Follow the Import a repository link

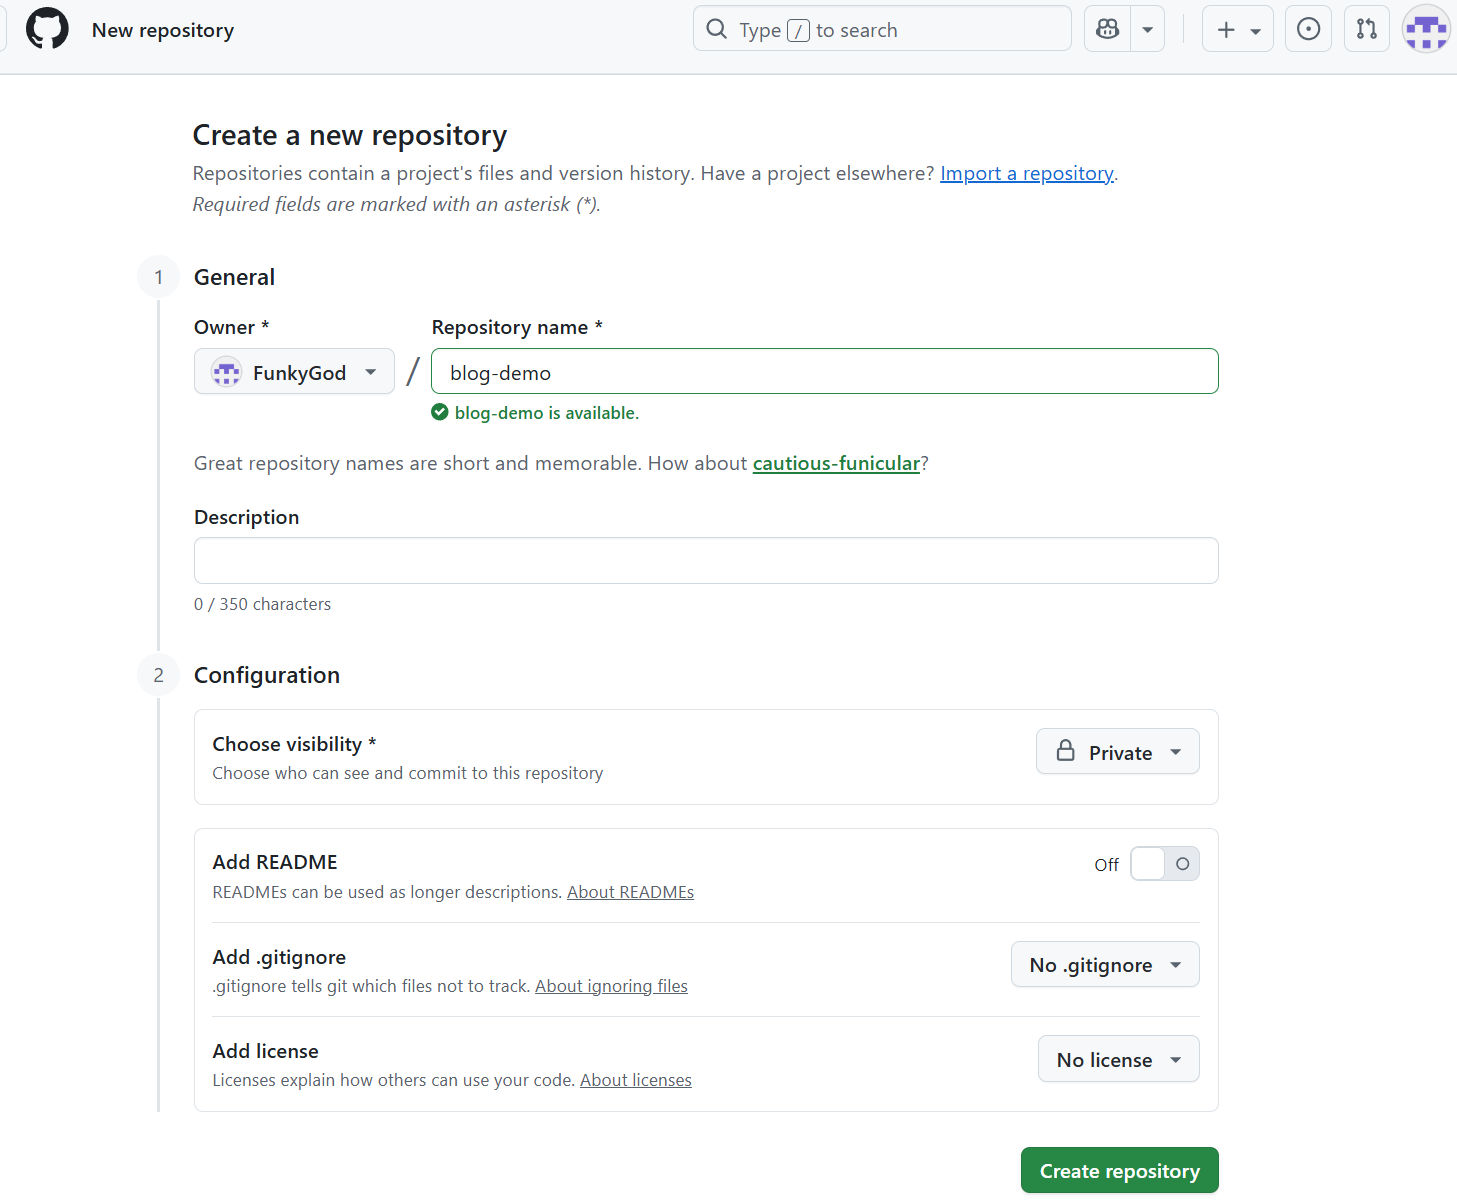click(x=1026, y=174)
